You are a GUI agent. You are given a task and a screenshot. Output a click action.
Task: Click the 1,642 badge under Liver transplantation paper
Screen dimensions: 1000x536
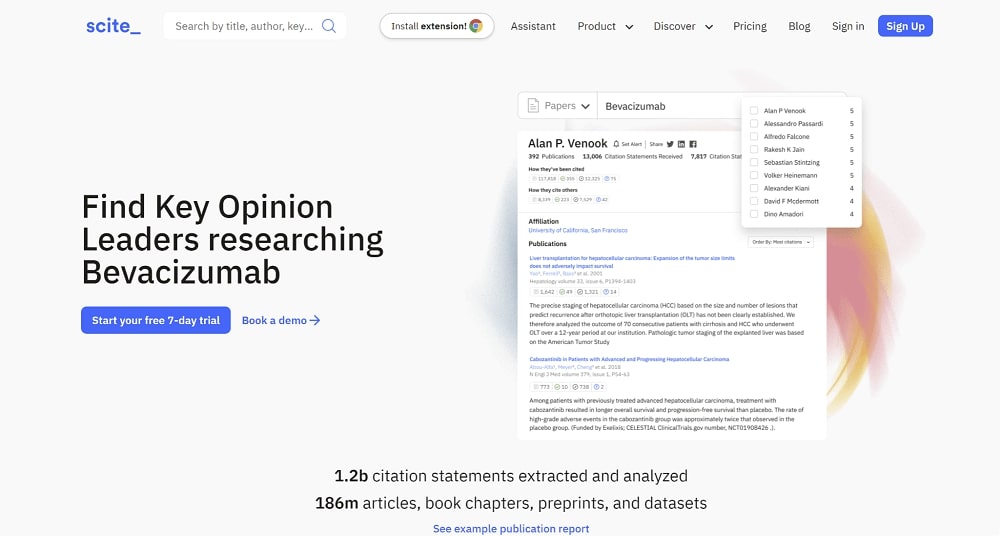(543, 292)
